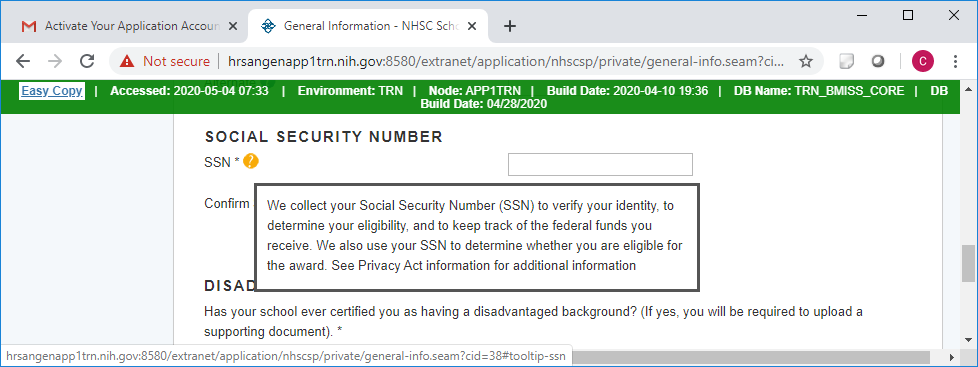Go back with the browser back arrow
The image size is (978, 367).
(23, 61)
